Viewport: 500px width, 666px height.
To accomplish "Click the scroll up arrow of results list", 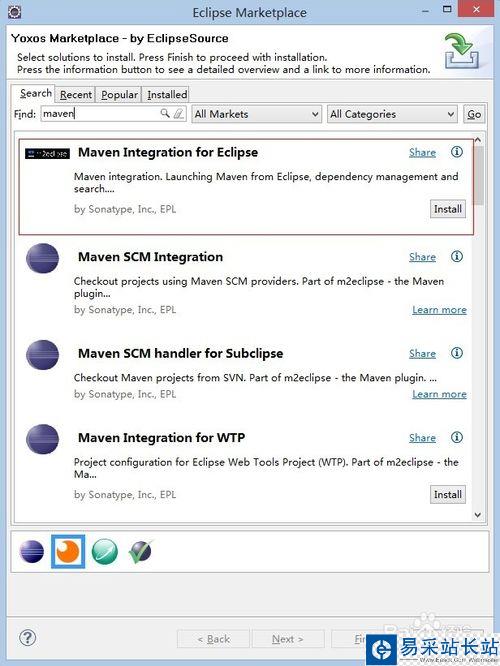I will (x=478, y=140).
